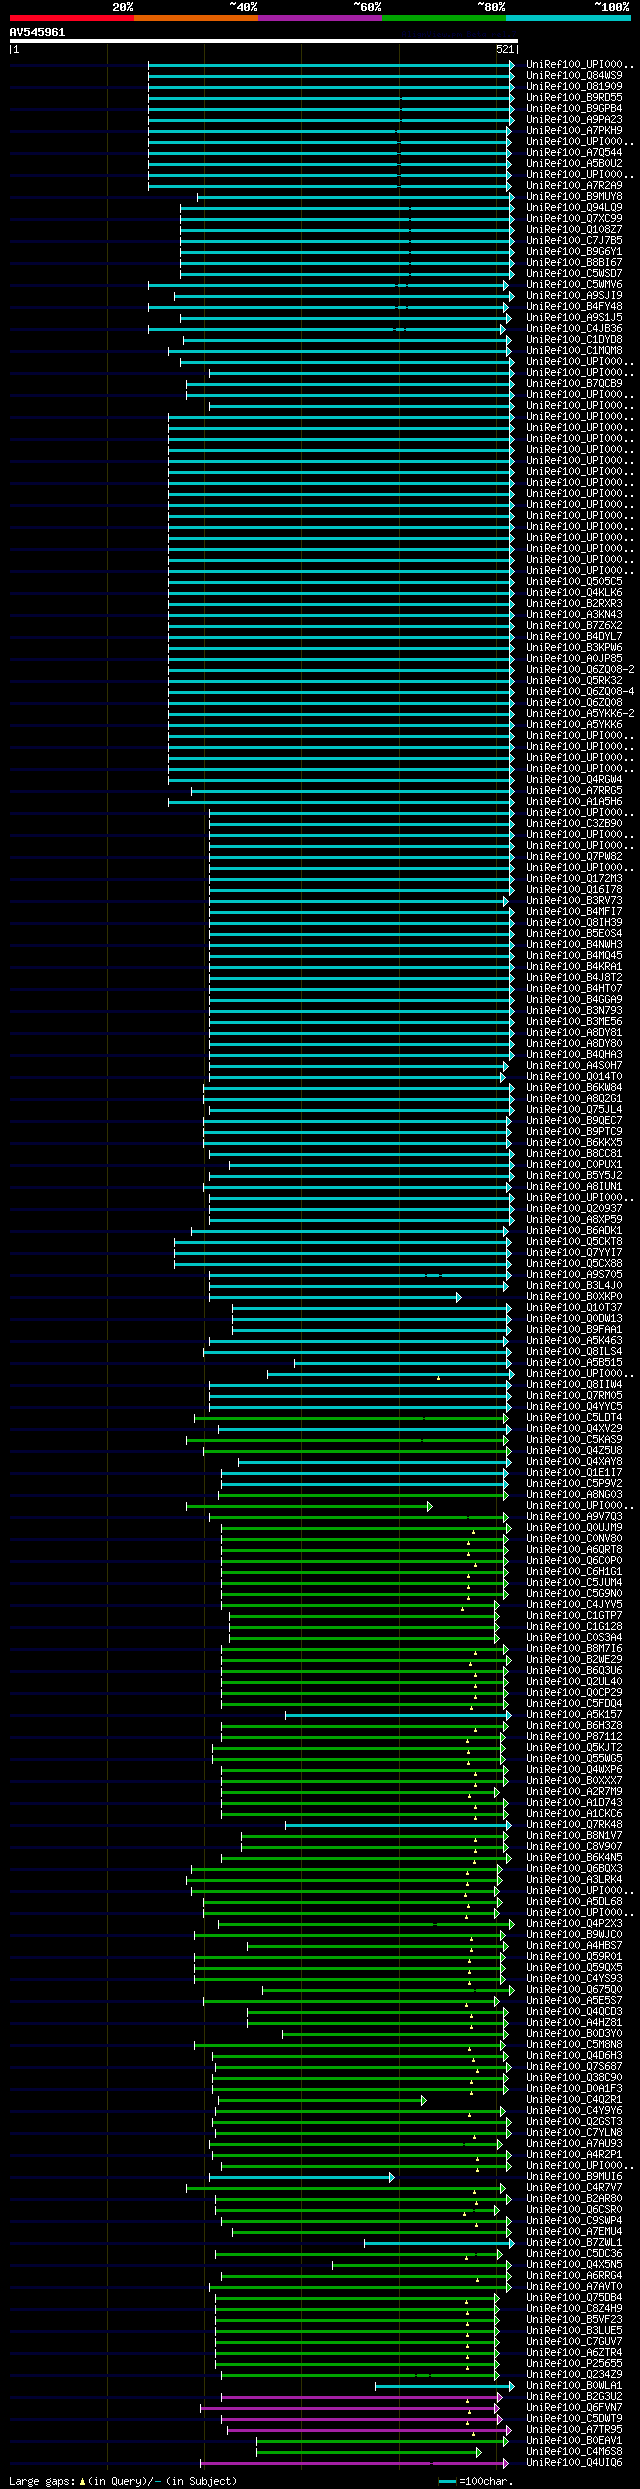Select the UniRef100_B4DYL7 hit

coord(574,636)
